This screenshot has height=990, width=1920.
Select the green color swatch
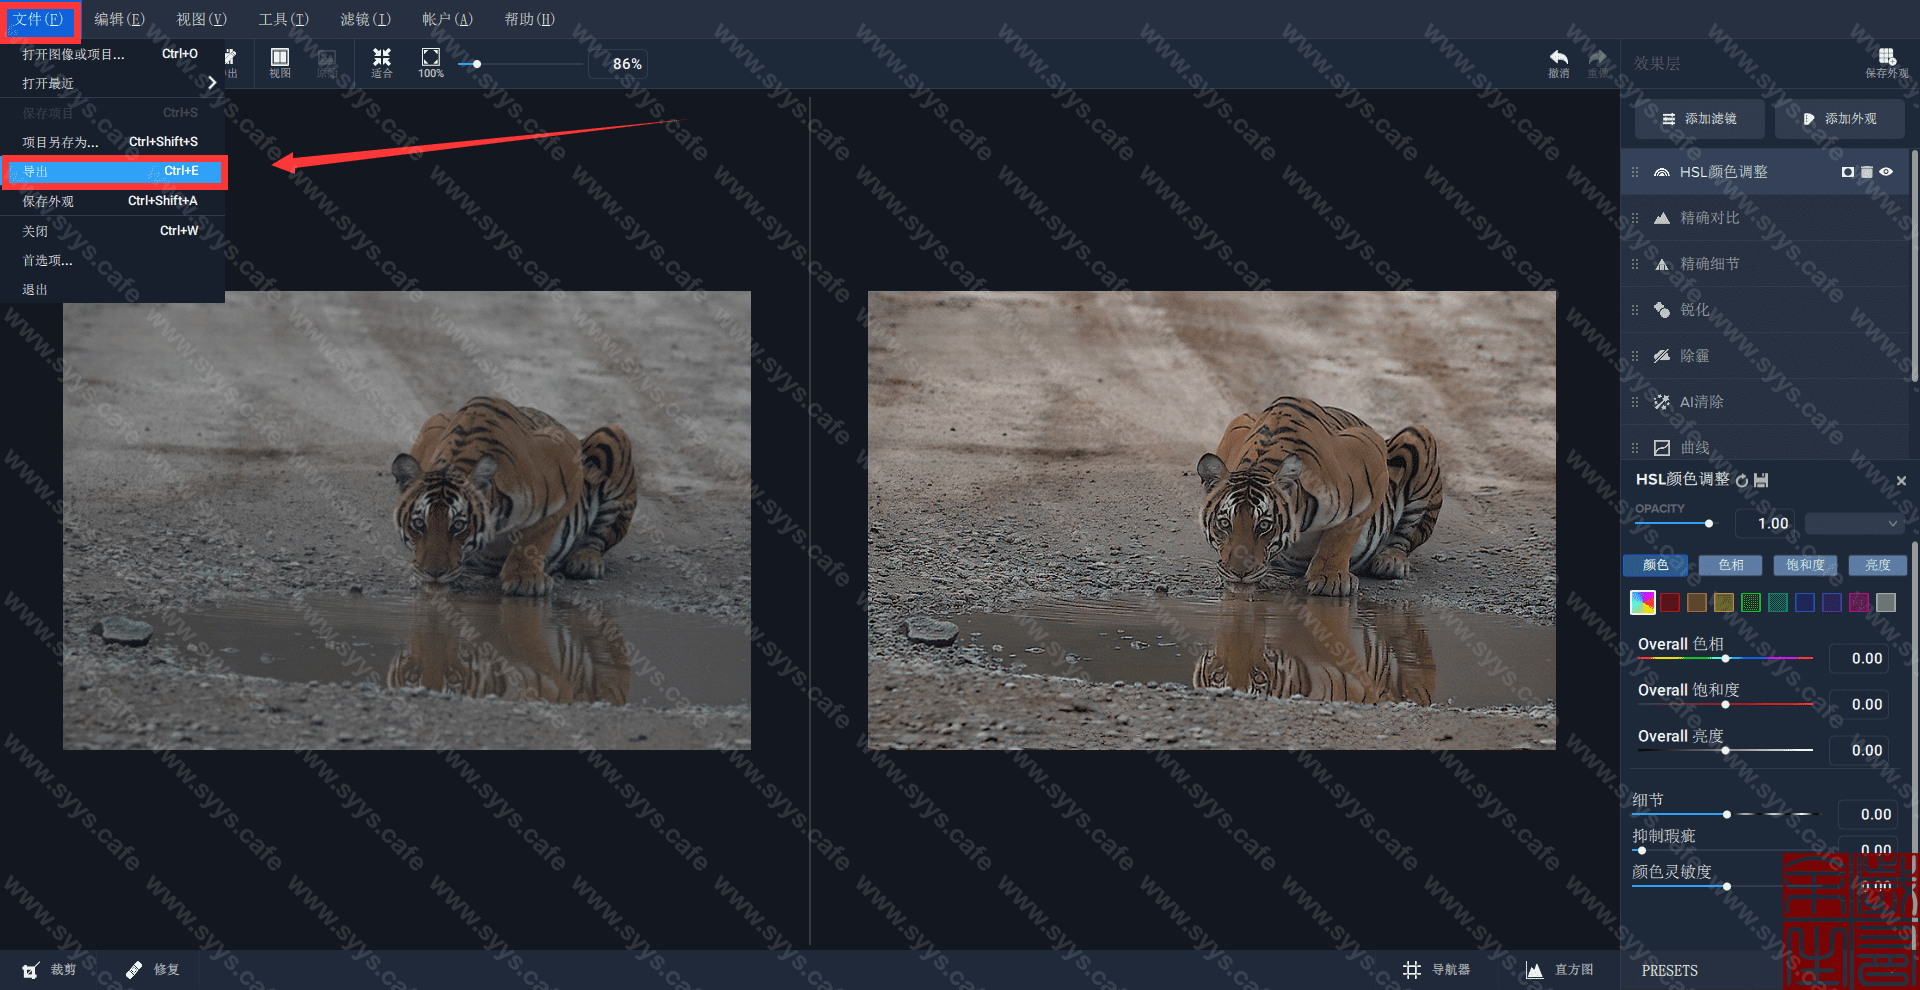click(1750, 602)
